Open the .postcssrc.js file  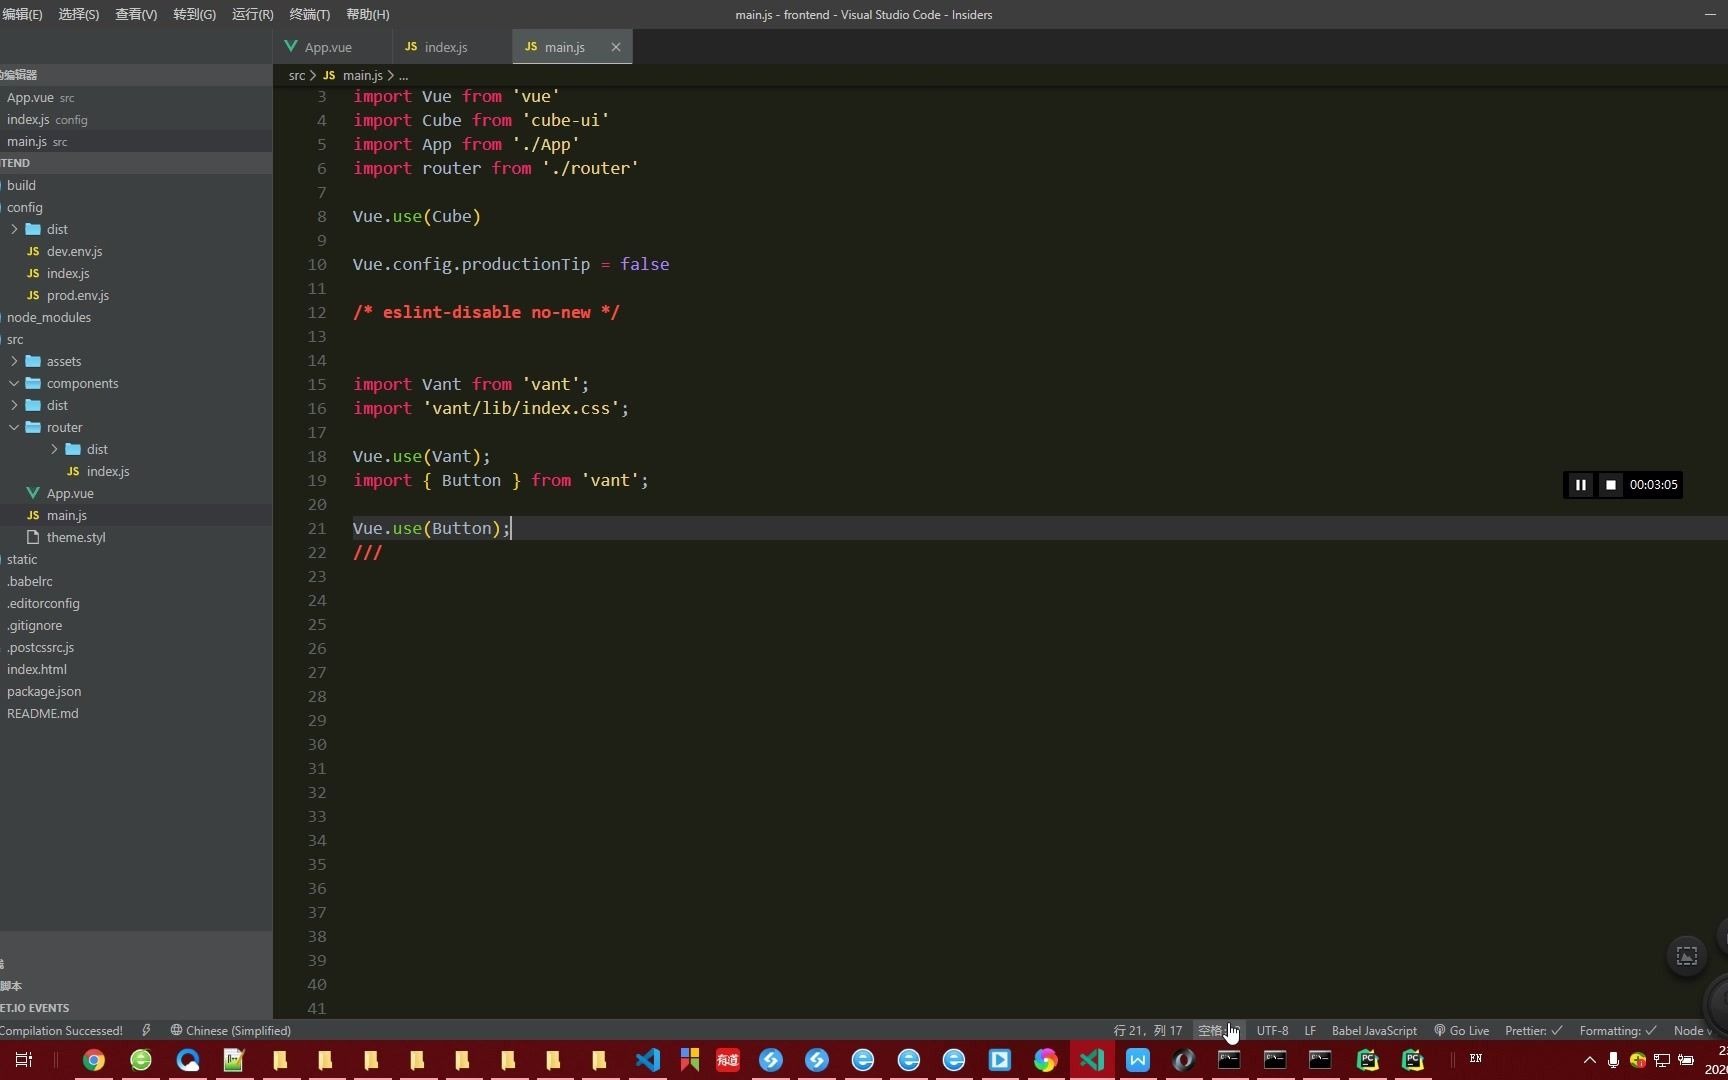[x=40, y=647]
